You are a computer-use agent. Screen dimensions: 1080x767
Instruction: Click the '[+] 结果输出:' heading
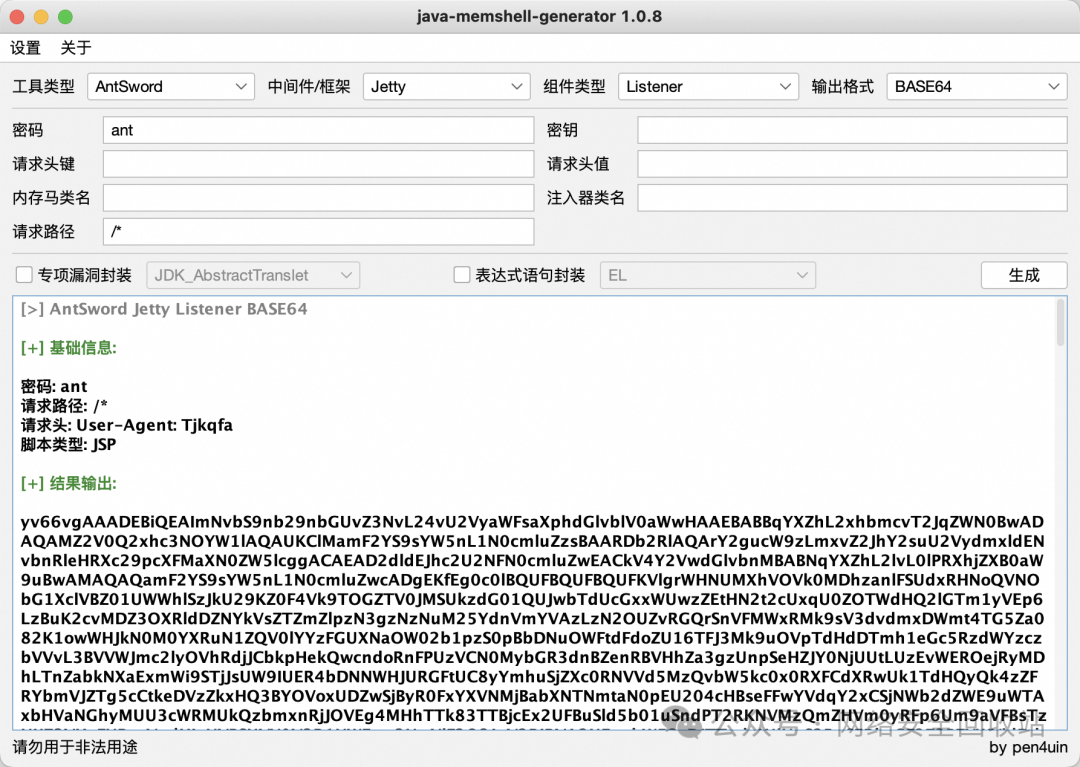pos(68,483)
